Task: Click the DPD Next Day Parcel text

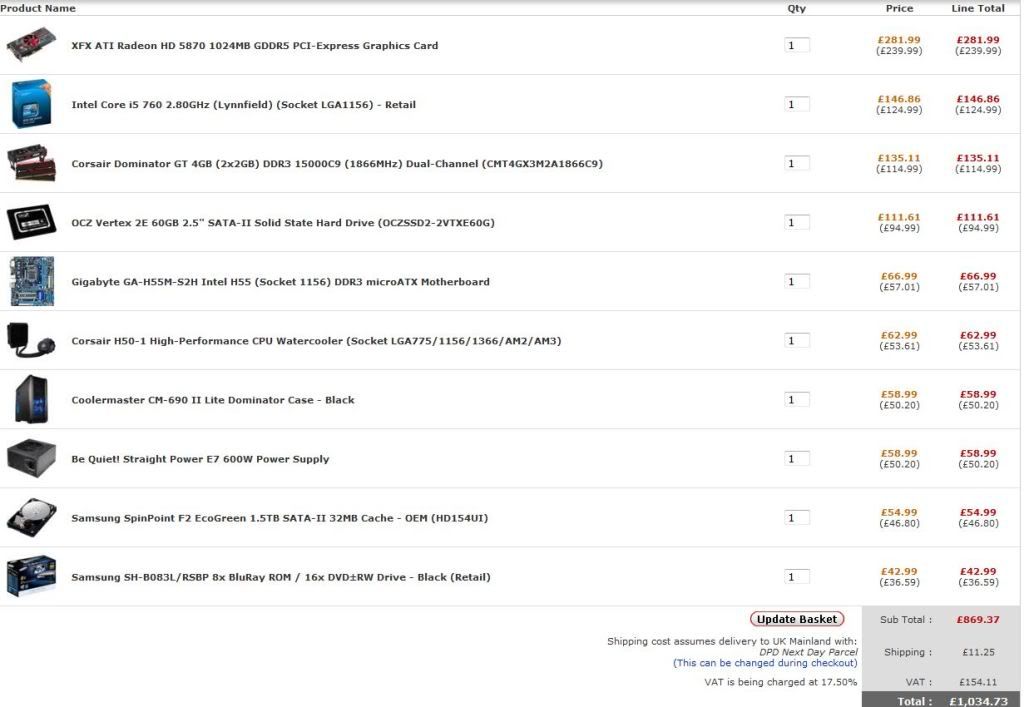Action: pos(808,652)
